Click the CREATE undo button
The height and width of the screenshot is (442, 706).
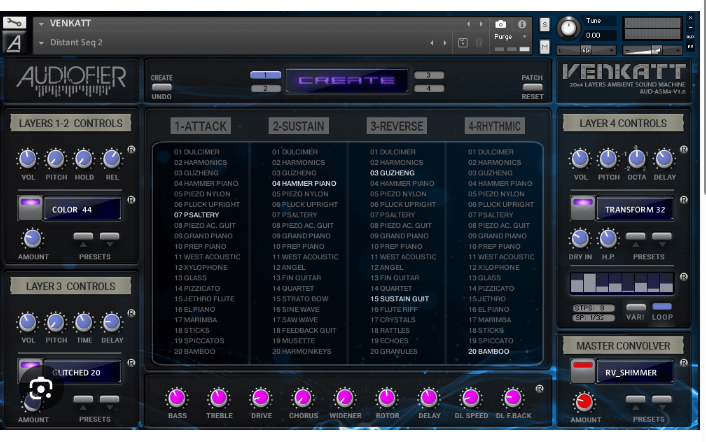[161, 87]
